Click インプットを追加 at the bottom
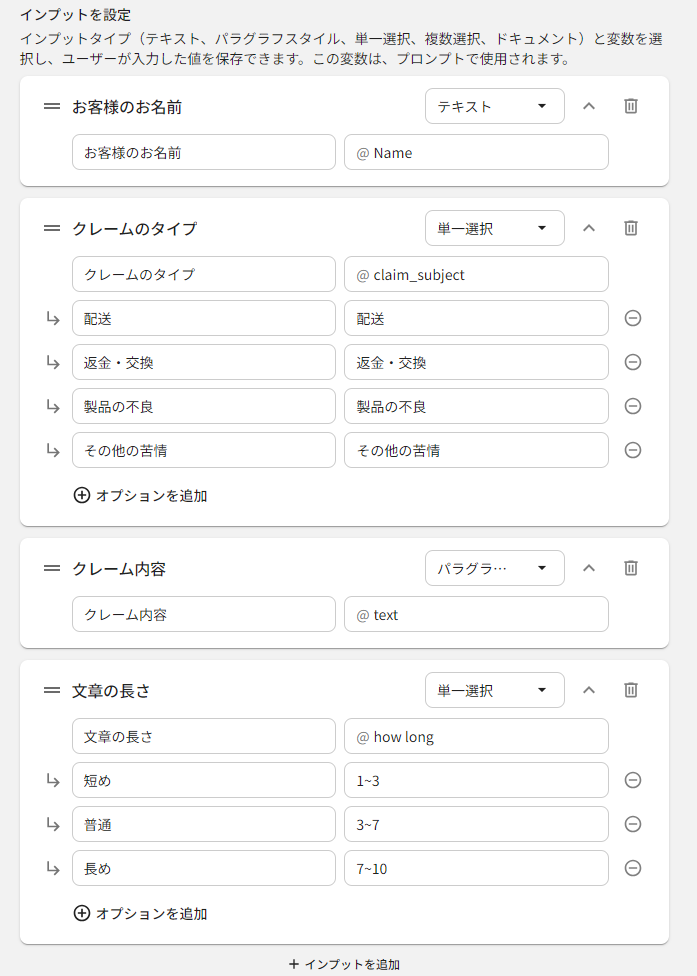The image size is (697, 976). tap(344, 964)
